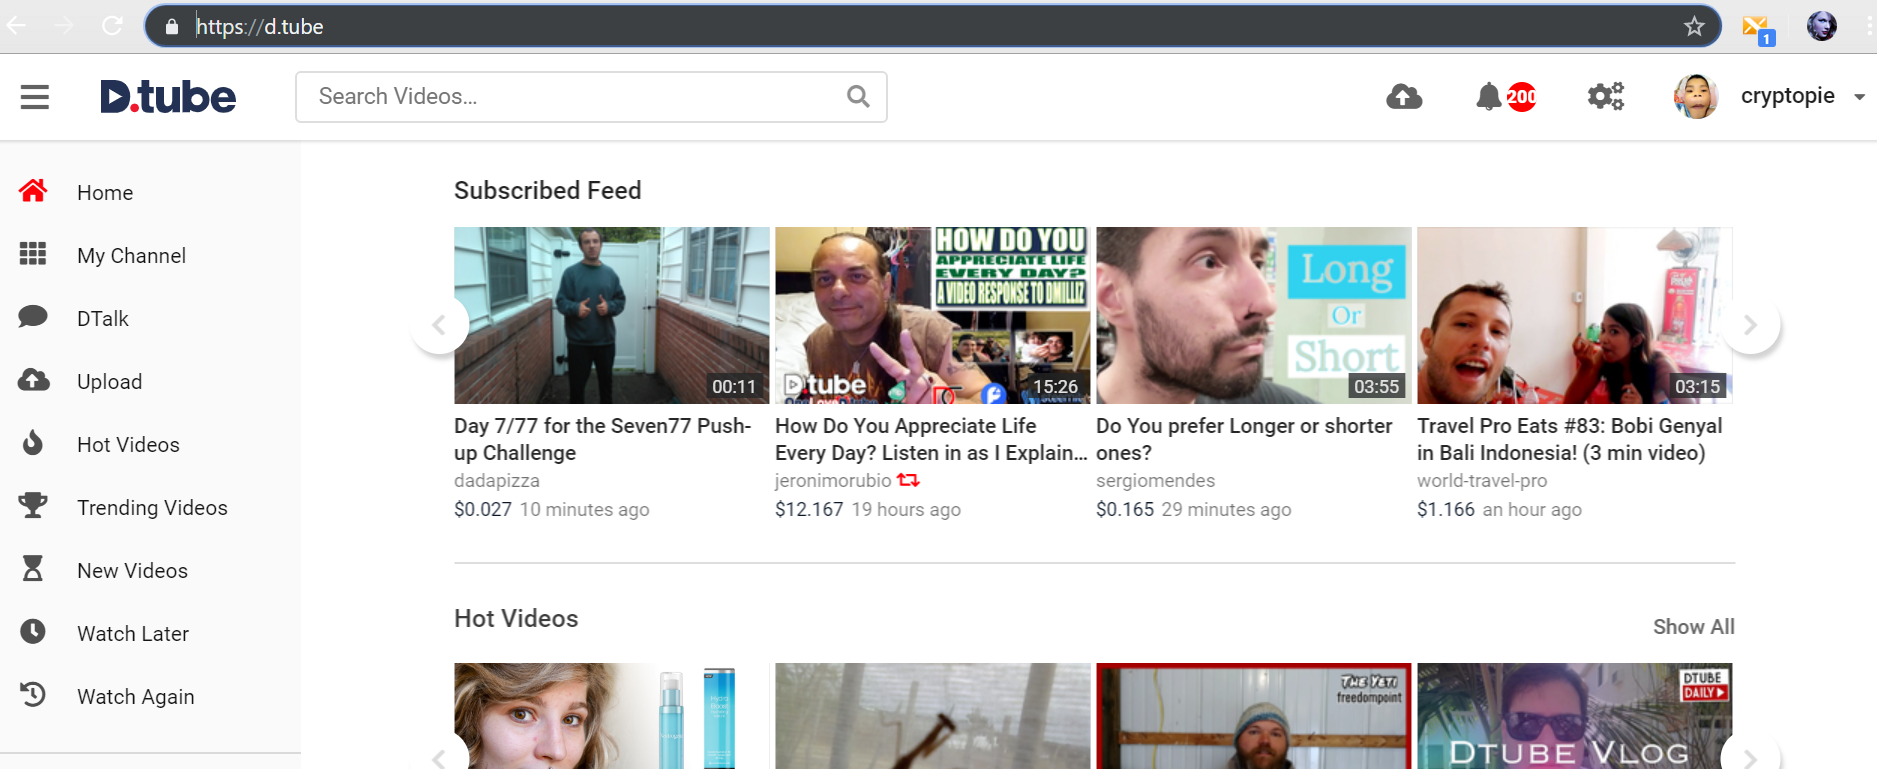Play the 15:26 Appreciate Life thumbnail

tap(933, 315)
